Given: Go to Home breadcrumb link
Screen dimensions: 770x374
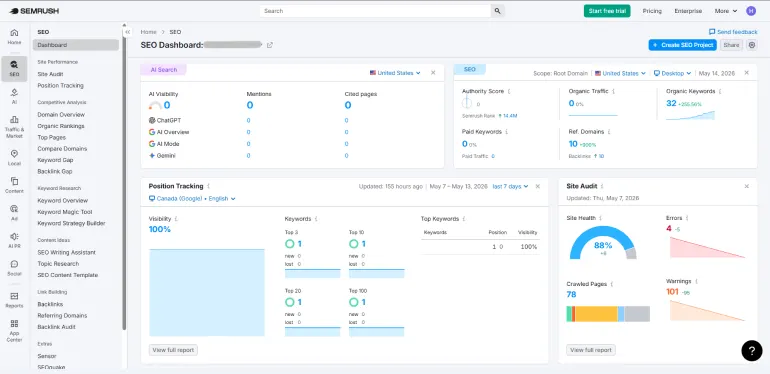Looking at the screenshot, I should point(148,32).
